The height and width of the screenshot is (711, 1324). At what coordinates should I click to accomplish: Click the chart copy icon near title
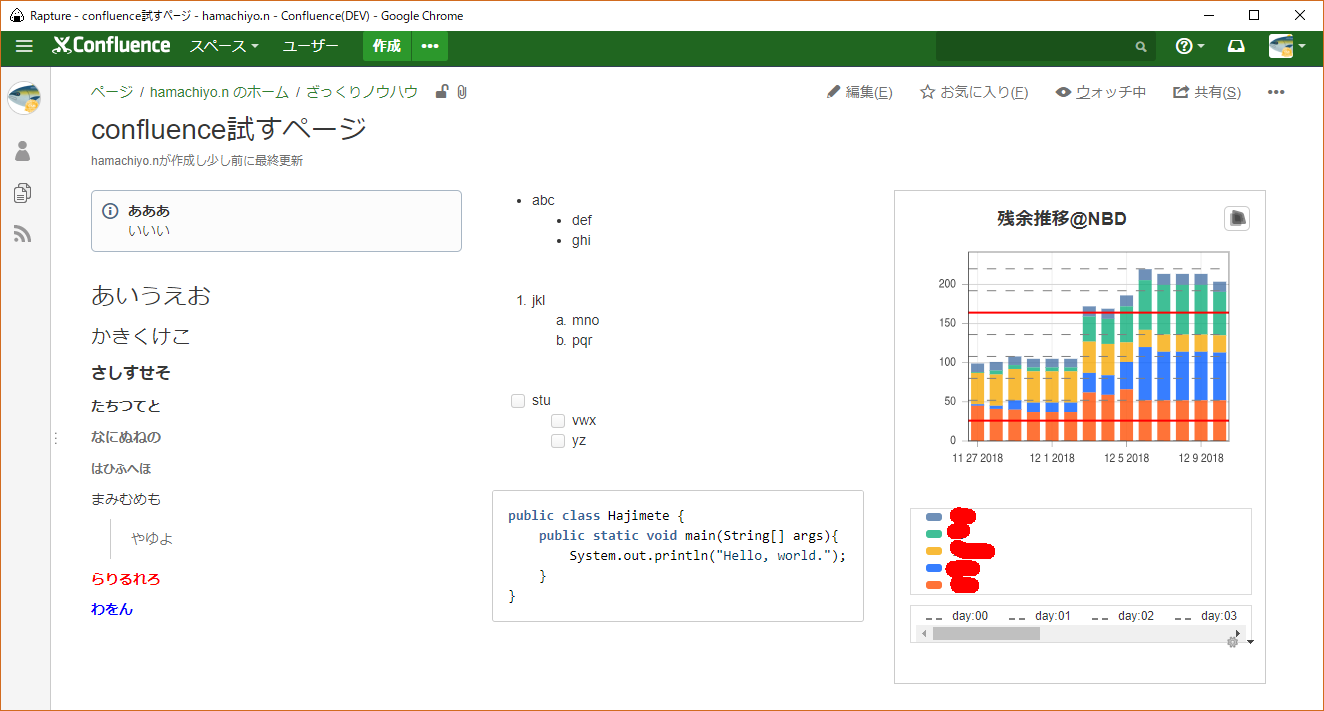tap(1237, 218)
